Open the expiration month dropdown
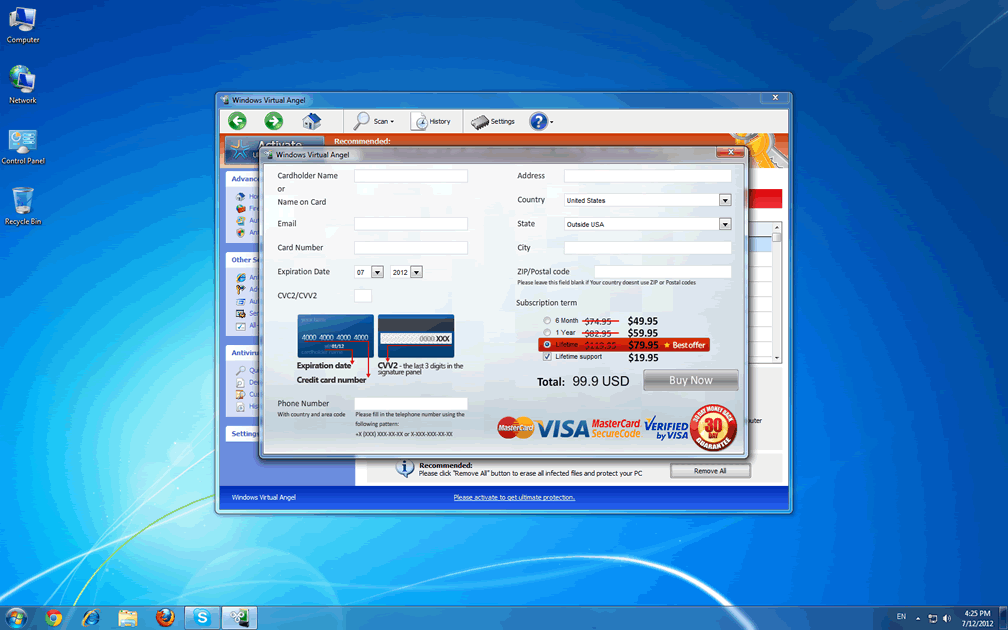1008x630 pixels. pyautogui.click(x=377, y=272)
